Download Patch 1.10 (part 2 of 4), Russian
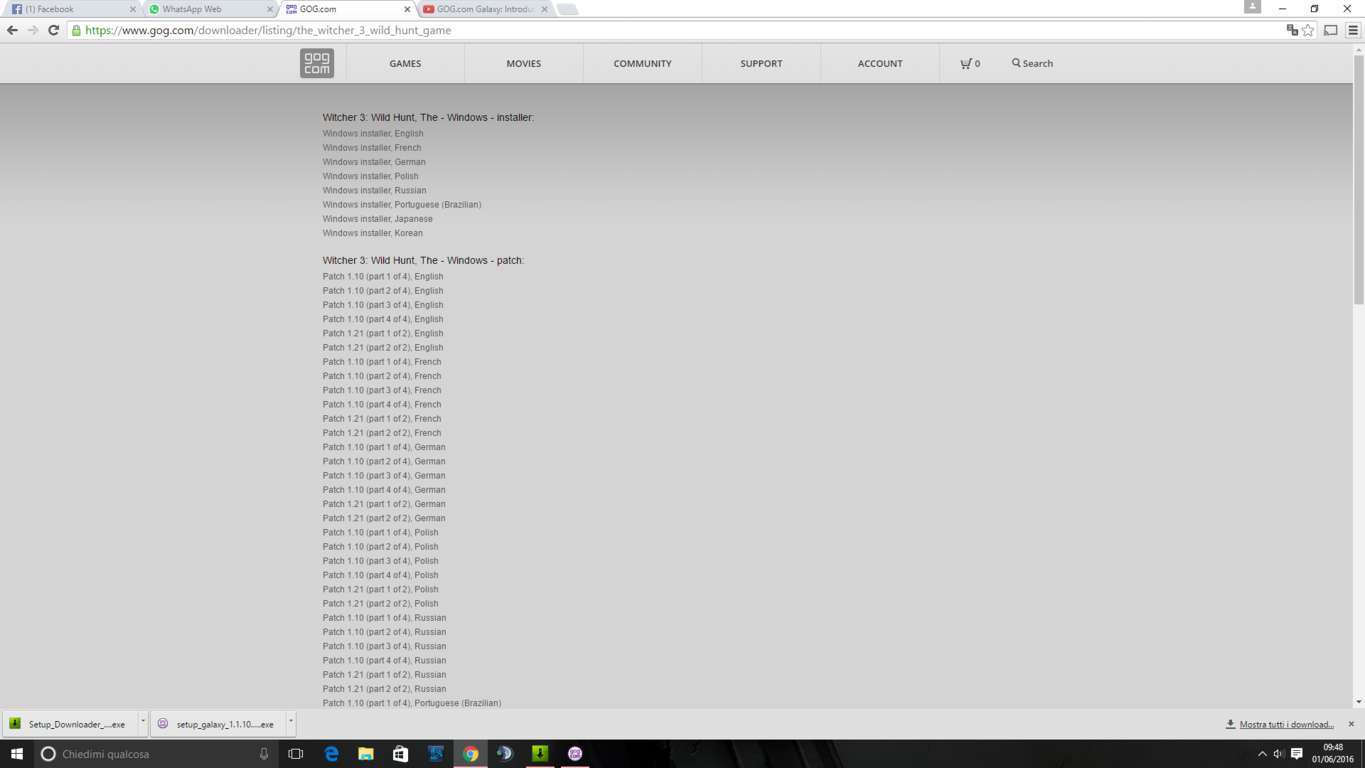 pyautogui.click(x=384, y=632)
